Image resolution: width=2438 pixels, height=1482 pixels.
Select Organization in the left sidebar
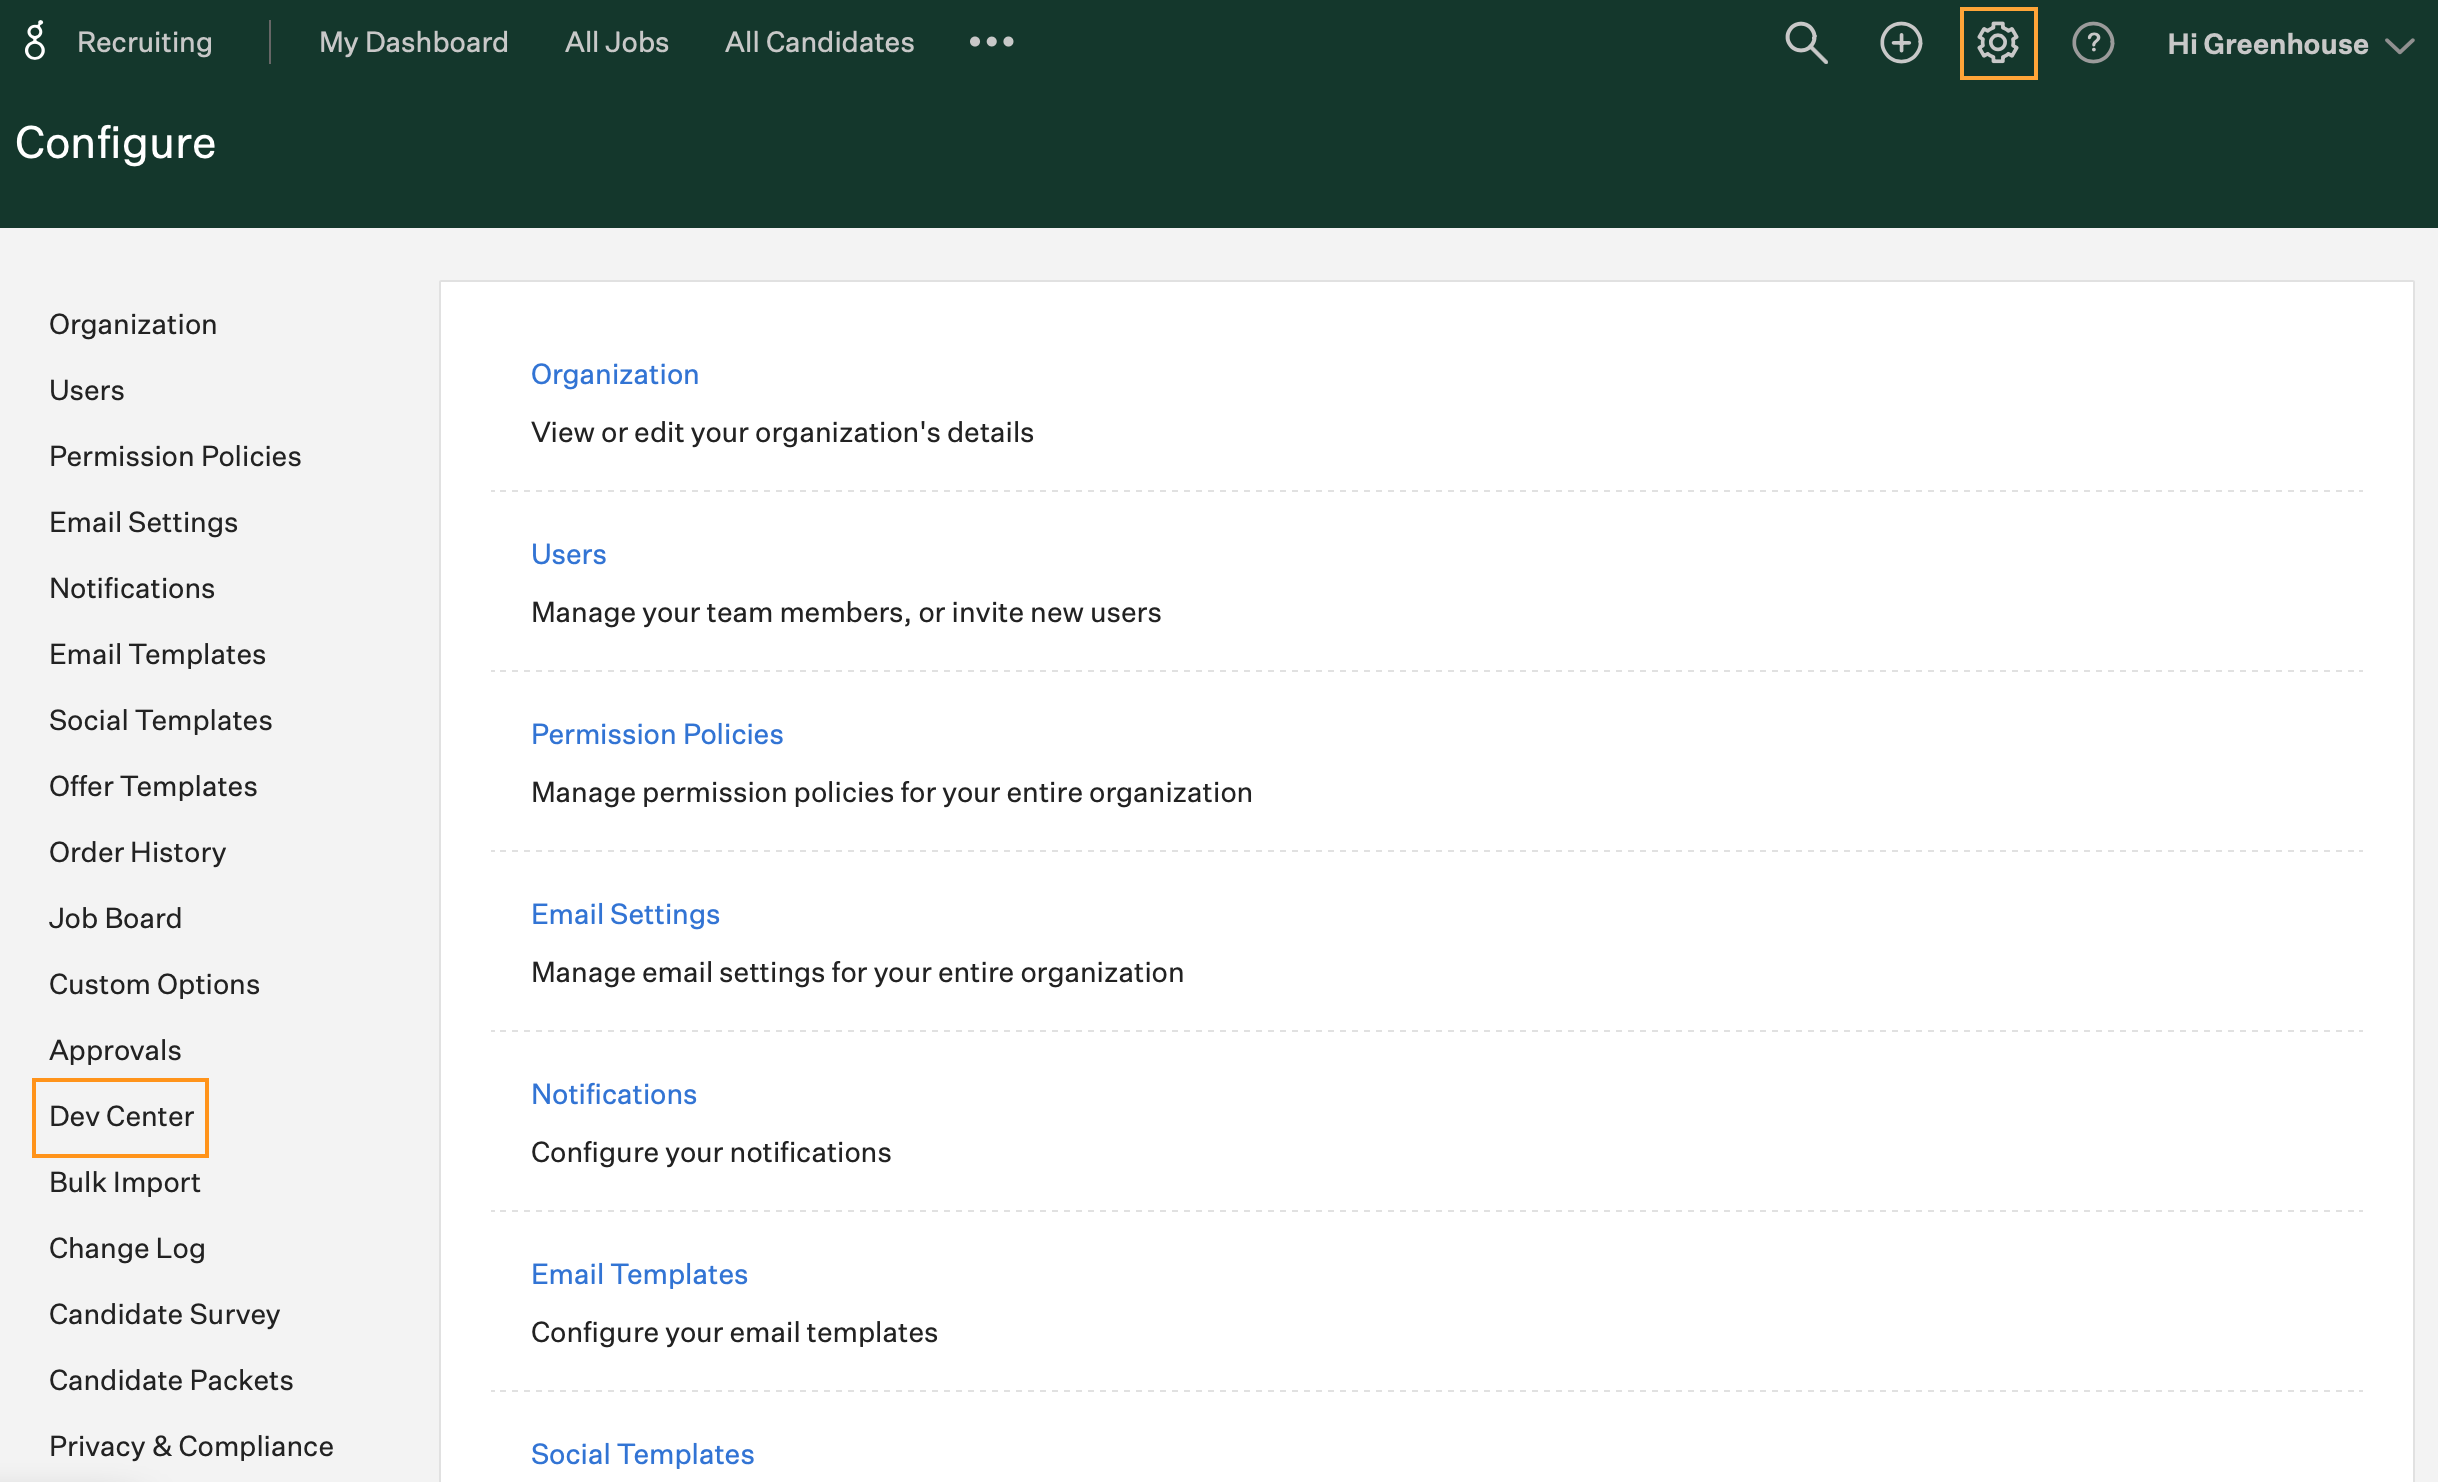[133, 324]
